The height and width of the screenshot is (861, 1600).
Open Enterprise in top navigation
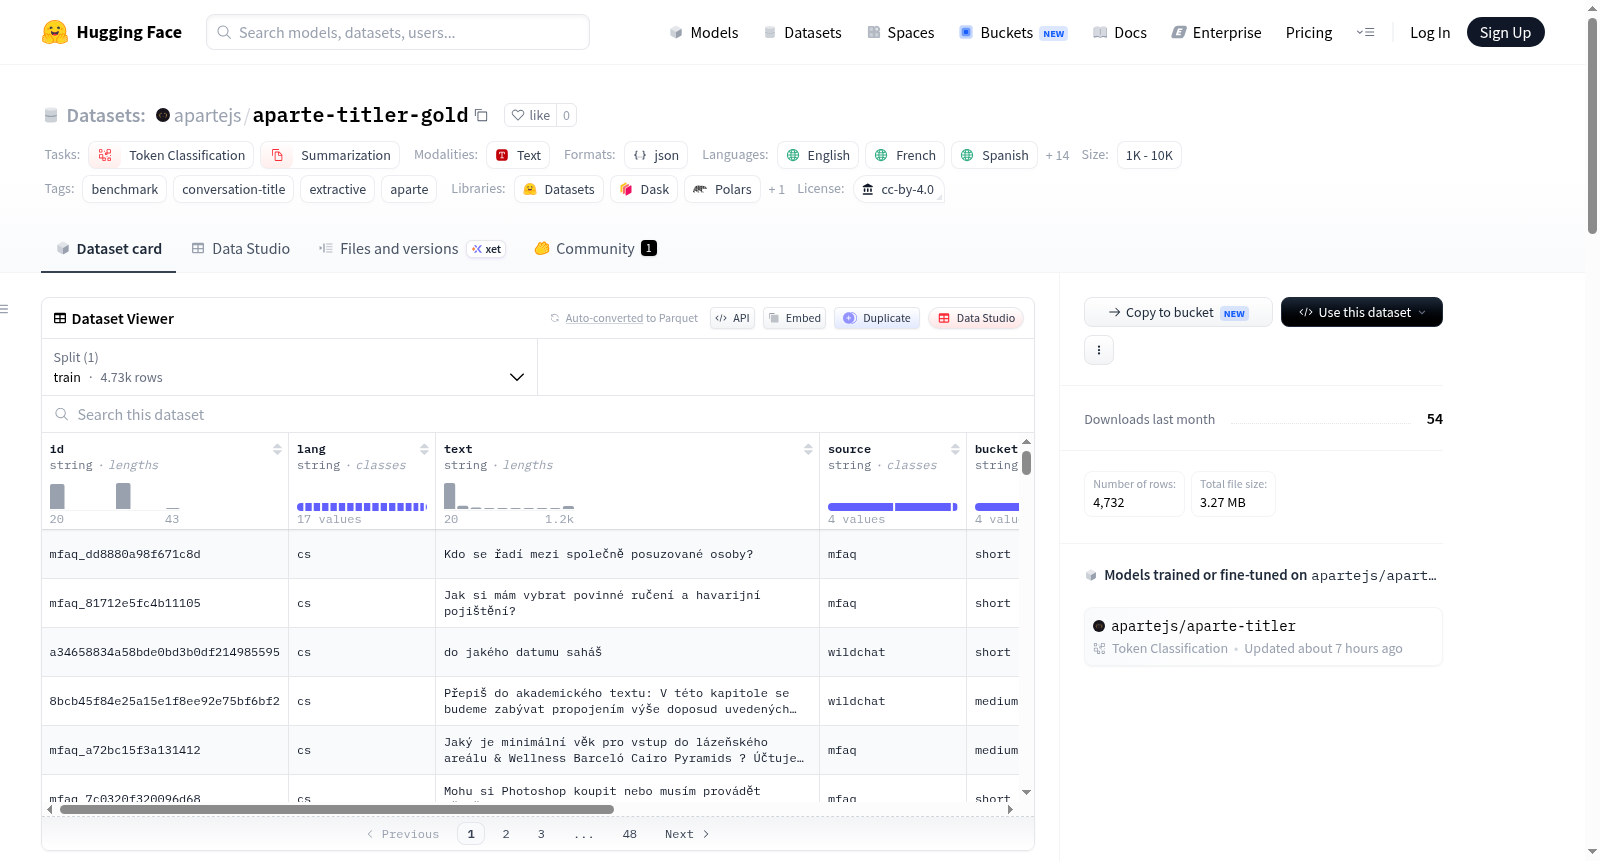(x=1216, y=32)
